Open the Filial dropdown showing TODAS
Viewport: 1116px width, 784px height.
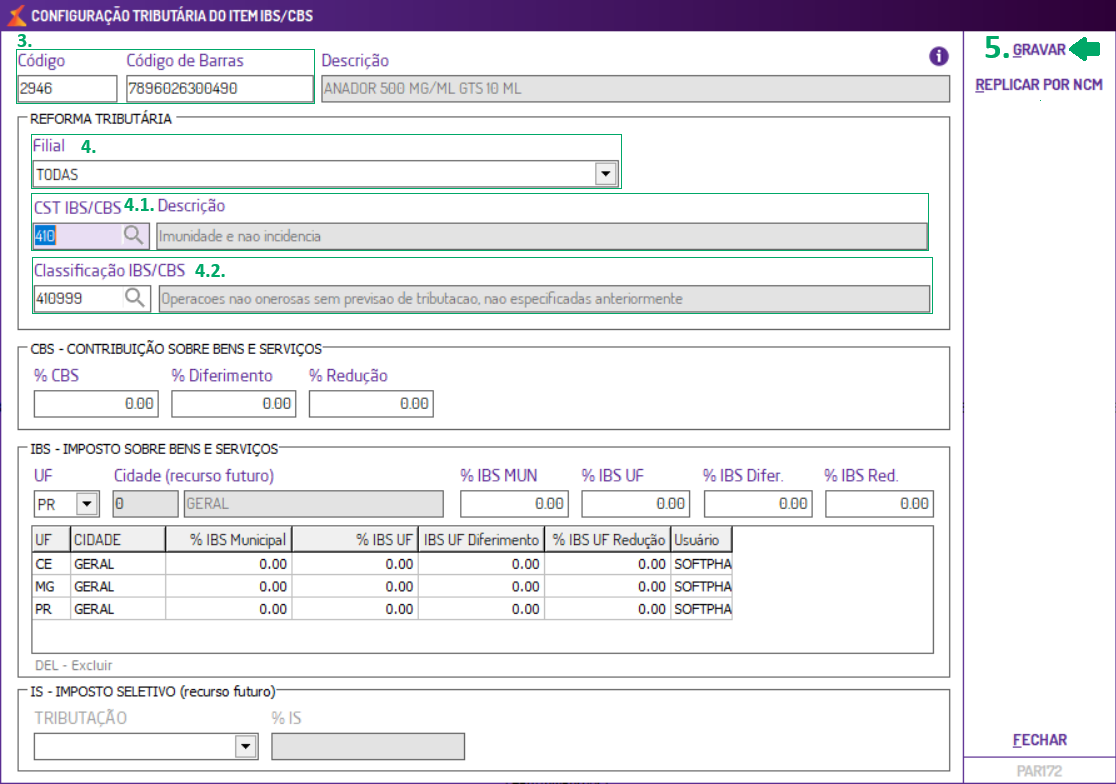[x=604, y=174]
